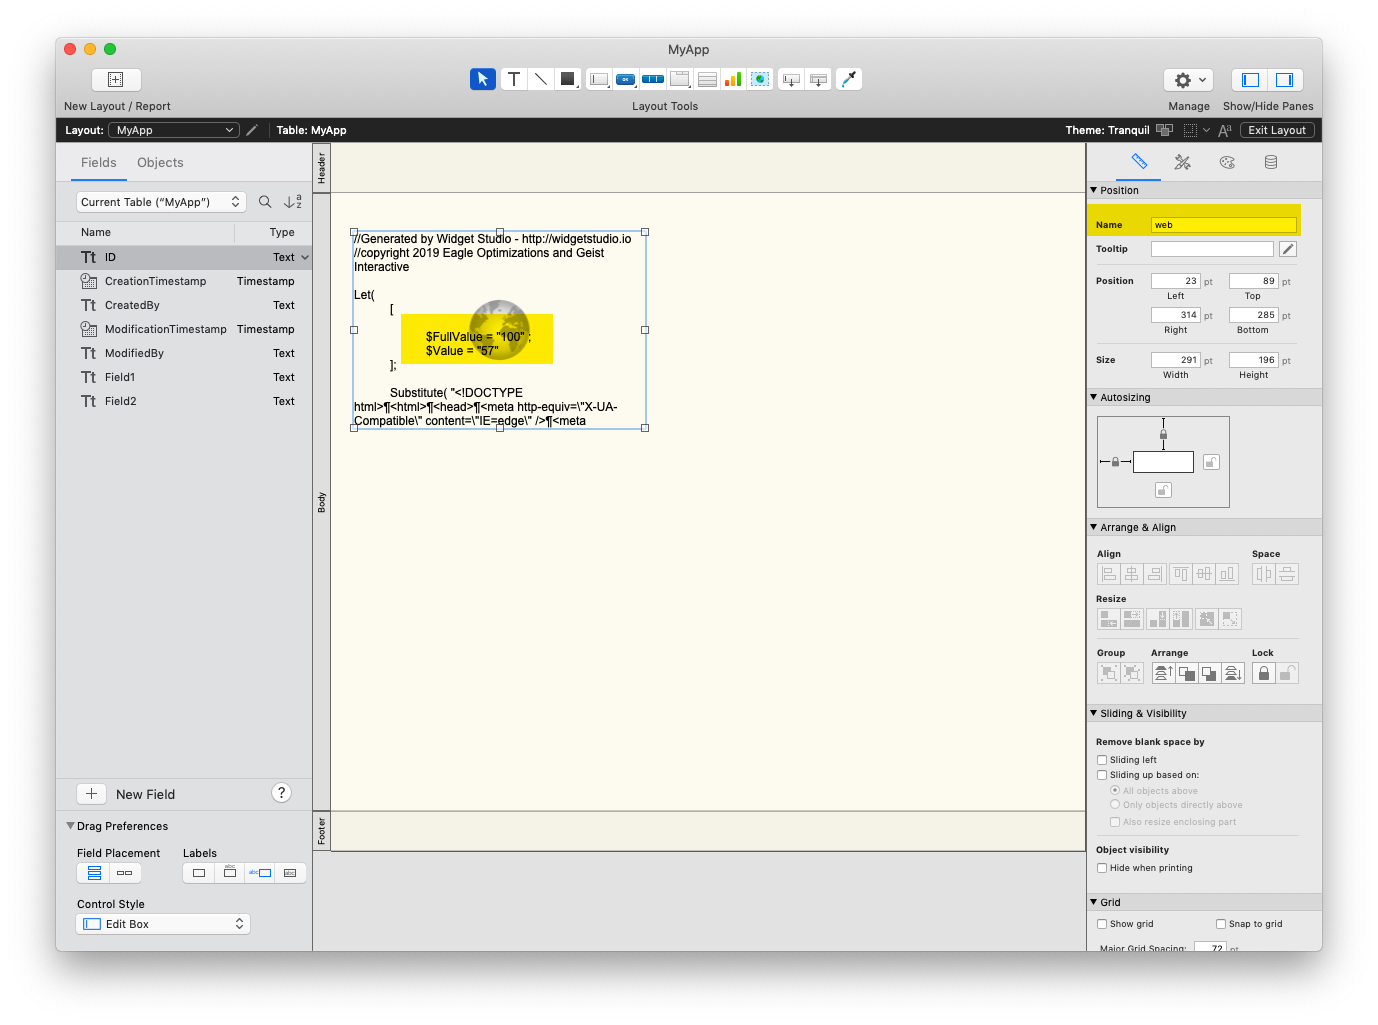Collapse the Autosizing section
Screen dimensions: 1378x1025
(1094, 397)
